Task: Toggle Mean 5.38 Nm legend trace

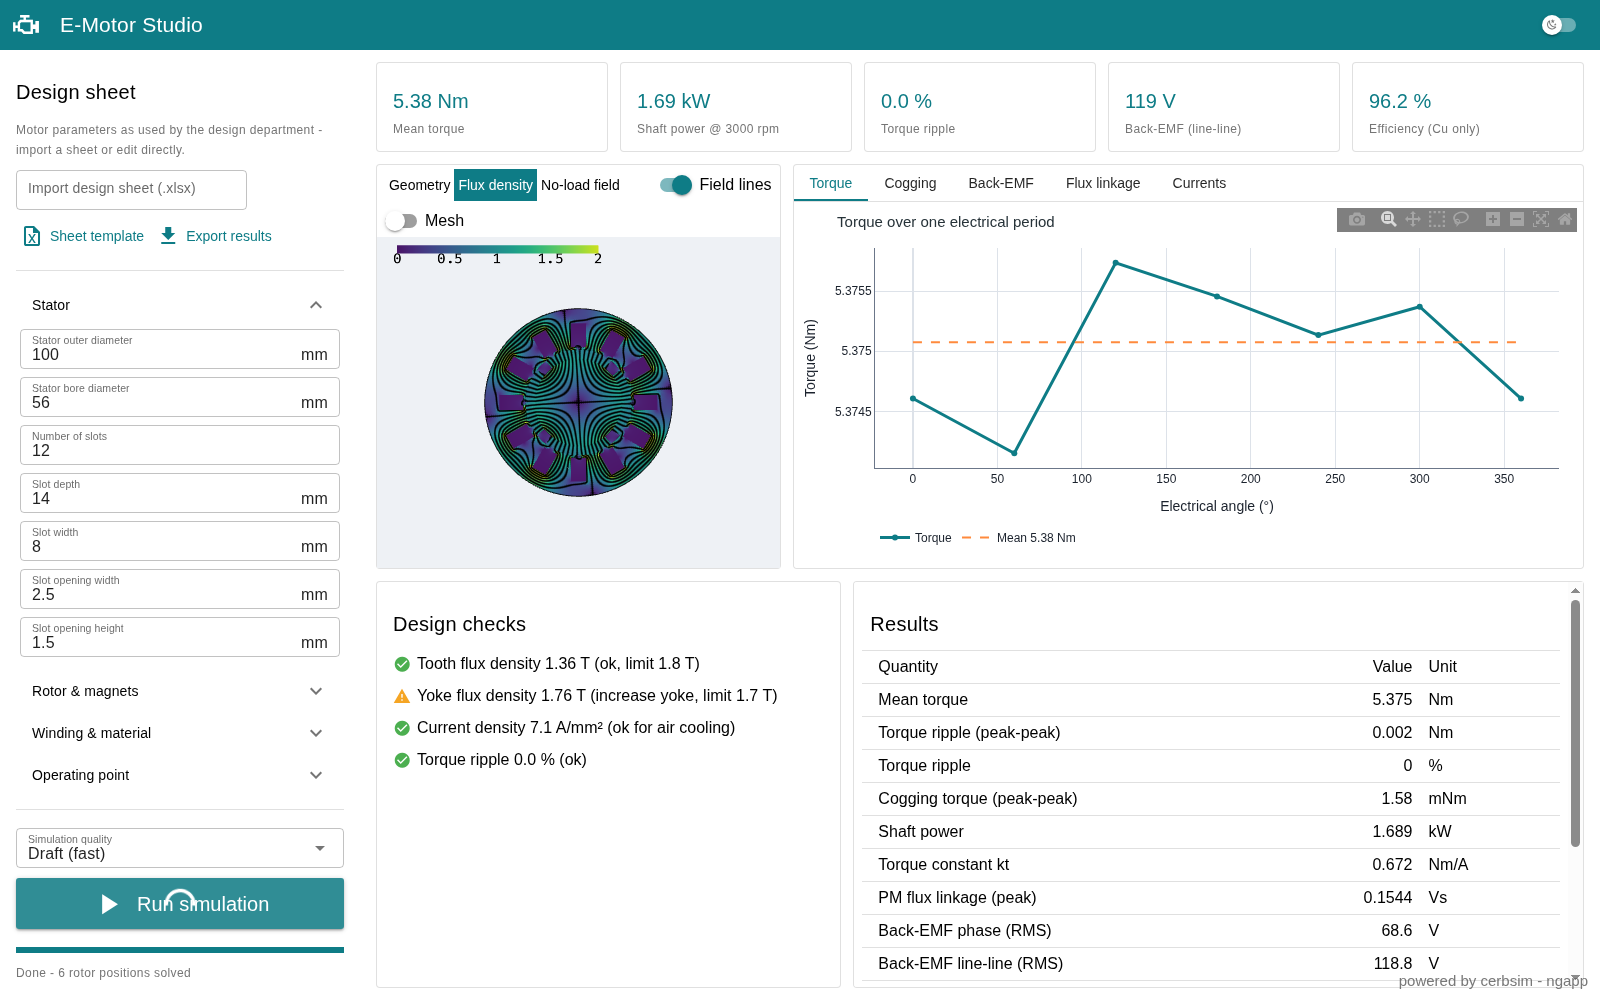Action: tap(1018, 538)
